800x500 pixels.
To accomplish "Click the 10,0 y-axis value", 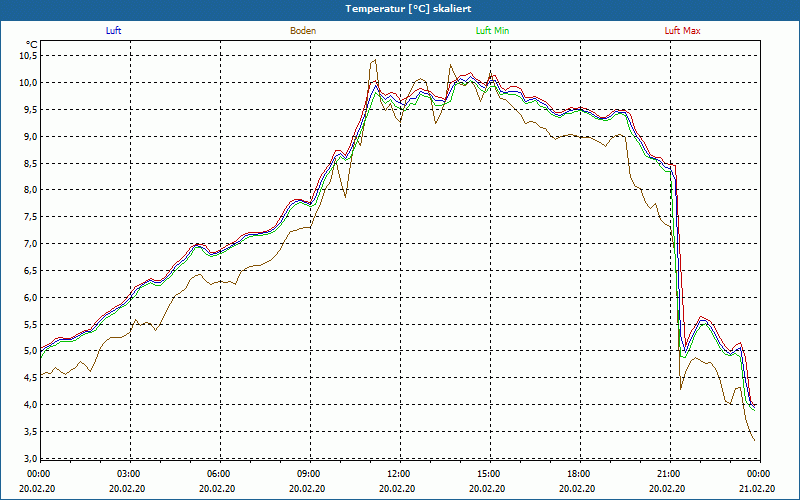I will pyautogui.click(x=28, y=82).
